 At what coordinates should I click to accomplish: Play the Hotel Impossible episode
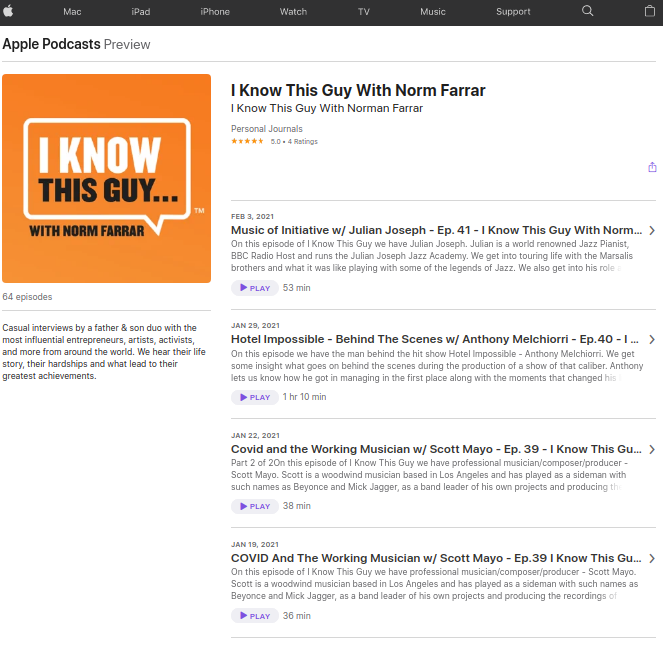coord(254,397)
